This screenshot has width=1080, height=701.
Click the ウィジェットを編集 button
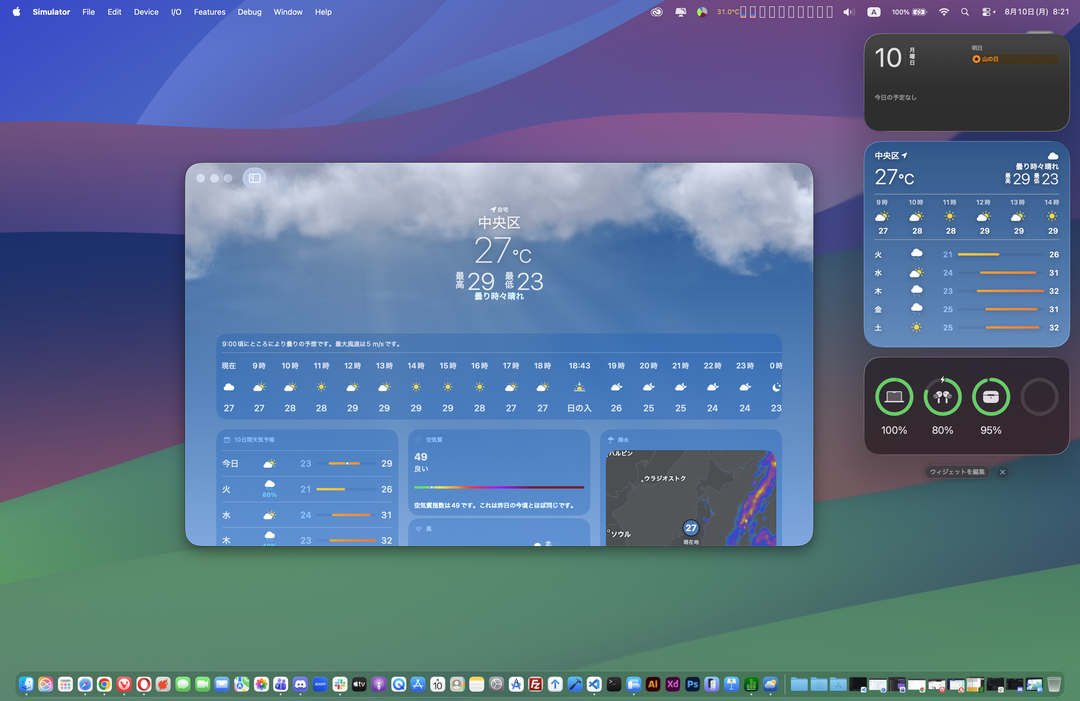pos(957,472)
